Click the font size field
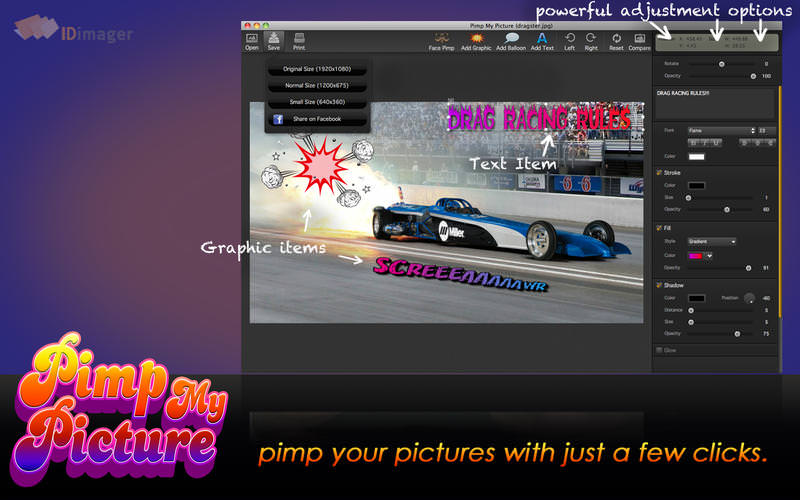Screen dimensions: 800x500 pyautogui.click(x=766, y=131)
